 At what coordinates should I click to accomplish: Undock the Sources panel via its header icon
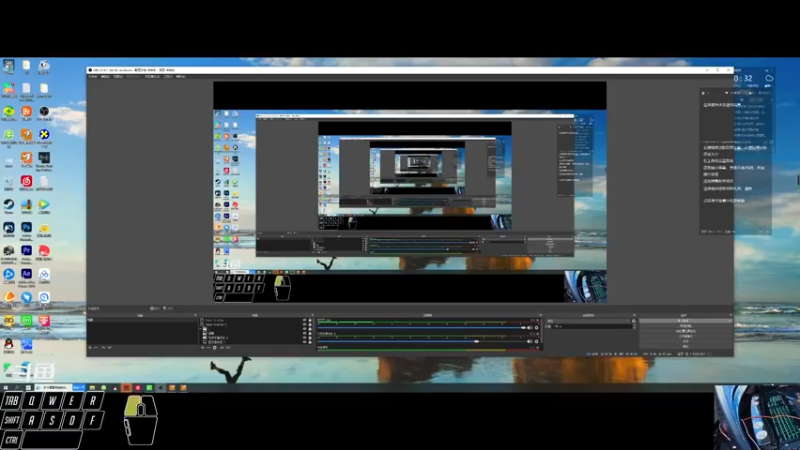(x=312, y=315)
